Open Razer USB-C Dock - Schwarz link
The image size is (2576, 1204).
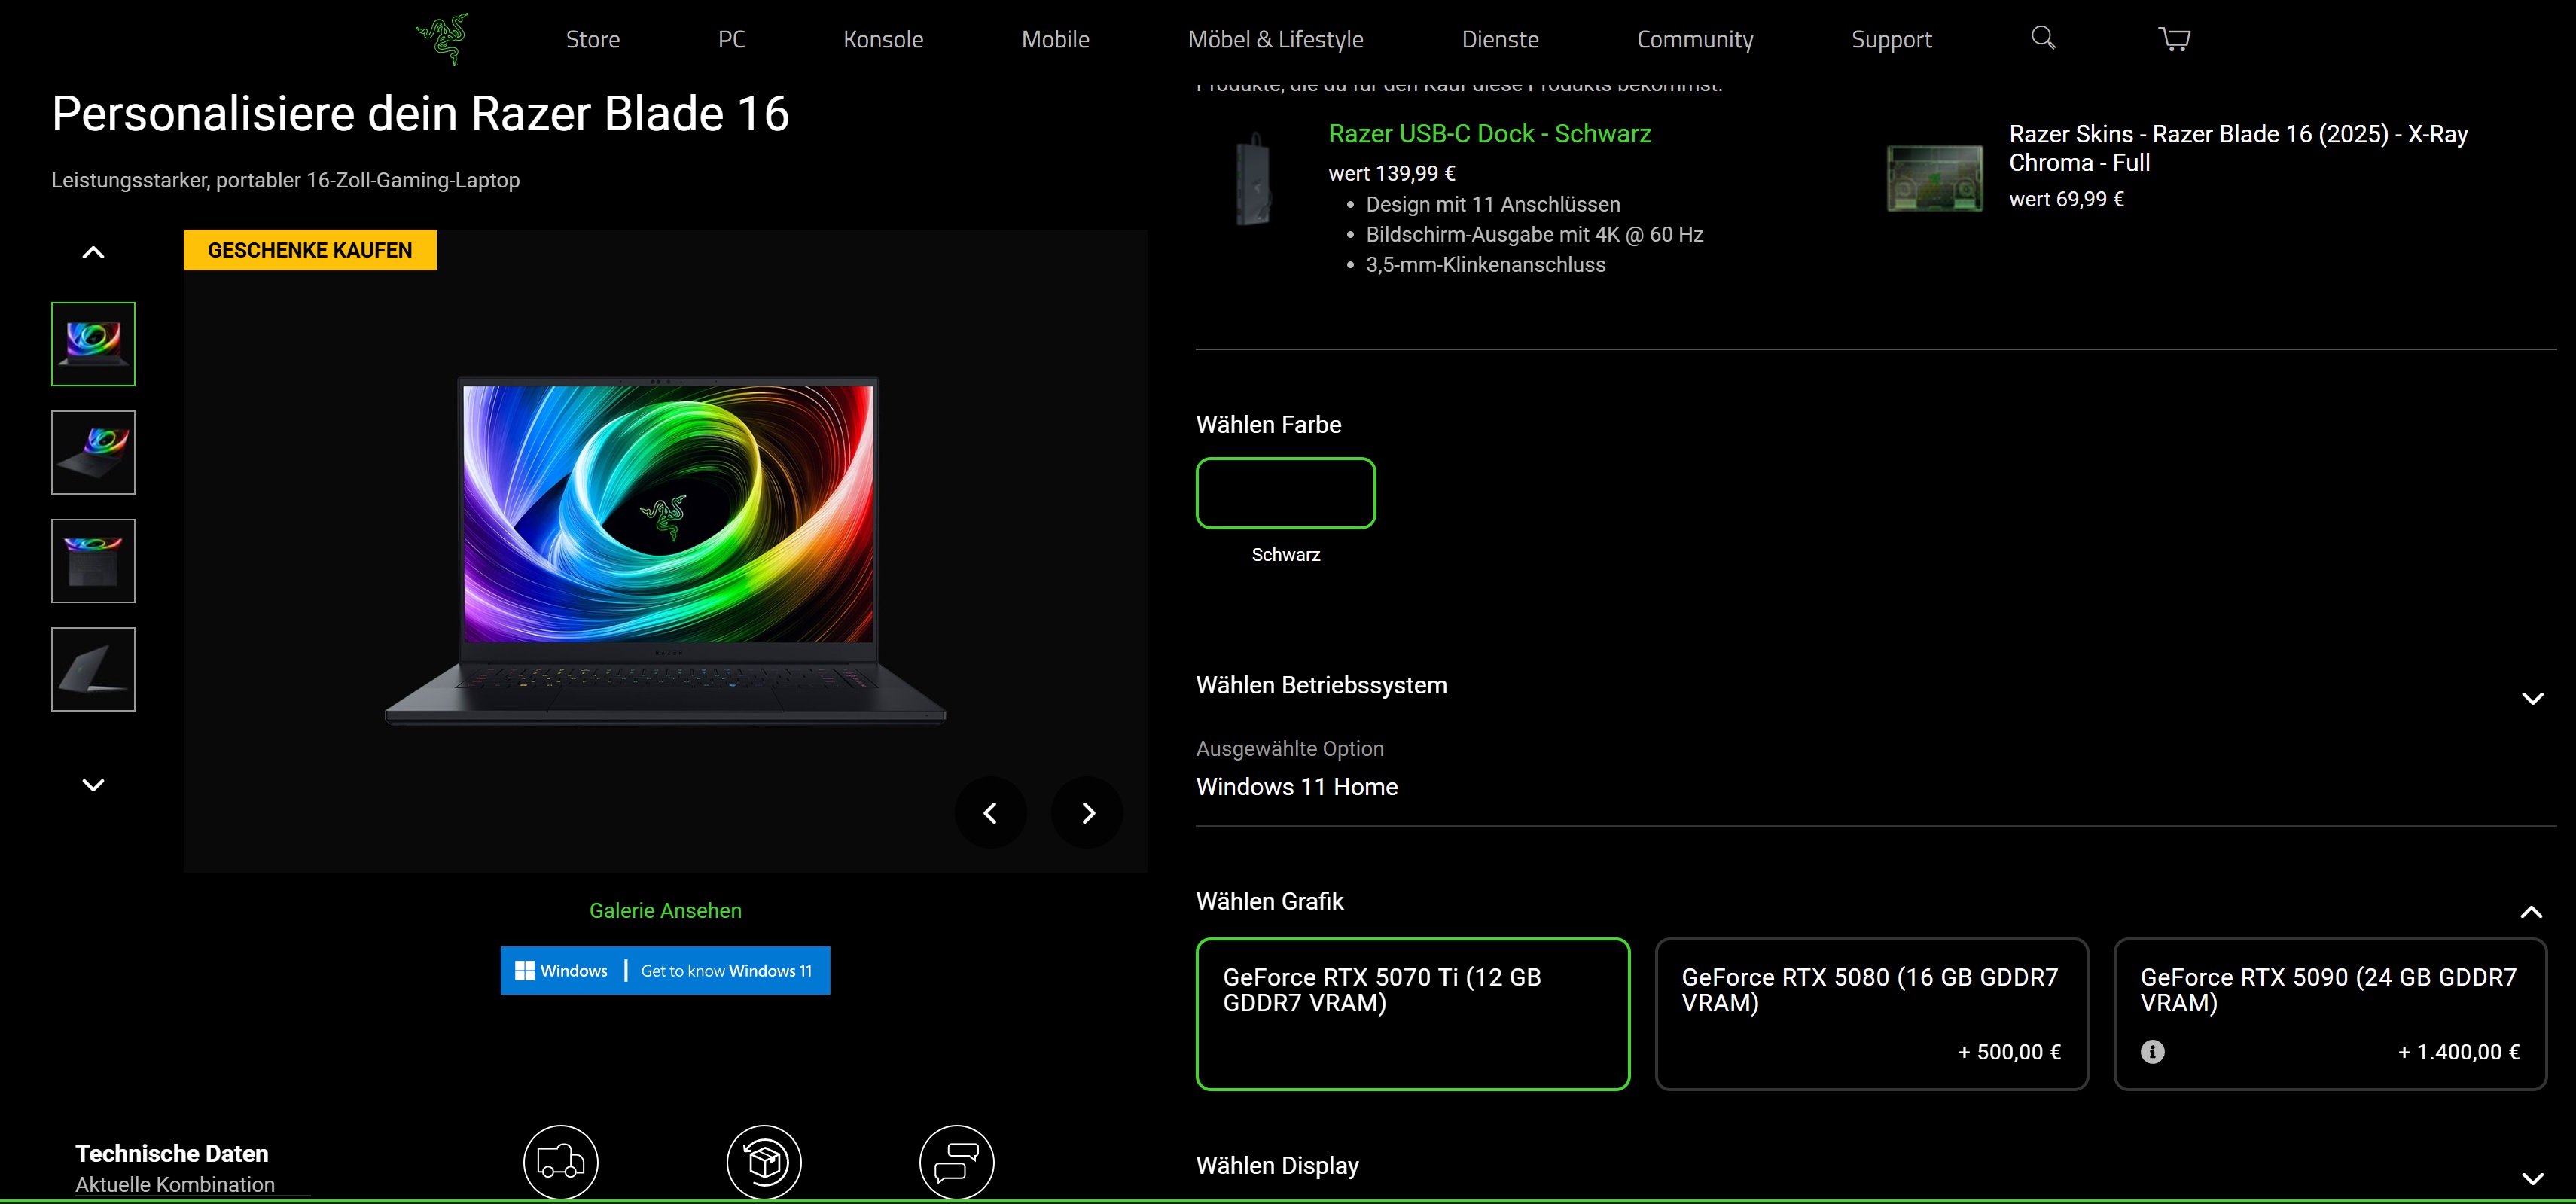[x=1489, y=134]
